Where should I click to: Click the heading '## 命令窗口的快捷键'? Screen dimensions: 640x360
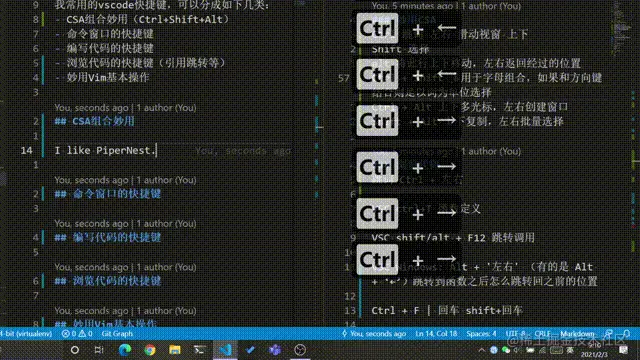pos(108,194)
